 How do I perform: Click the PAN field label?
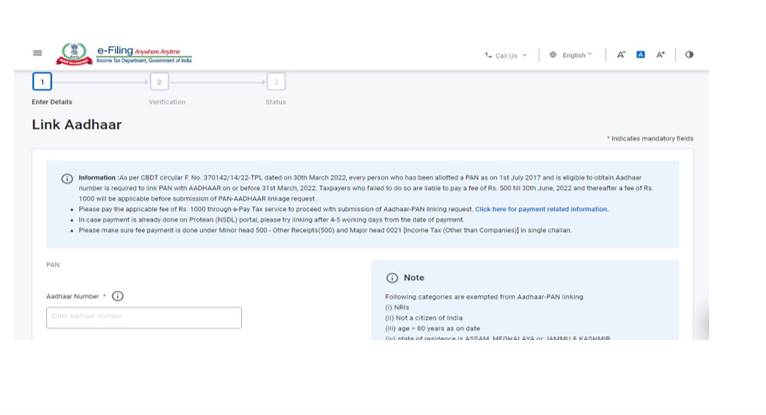pyautogui.click(x=53, y=265)
